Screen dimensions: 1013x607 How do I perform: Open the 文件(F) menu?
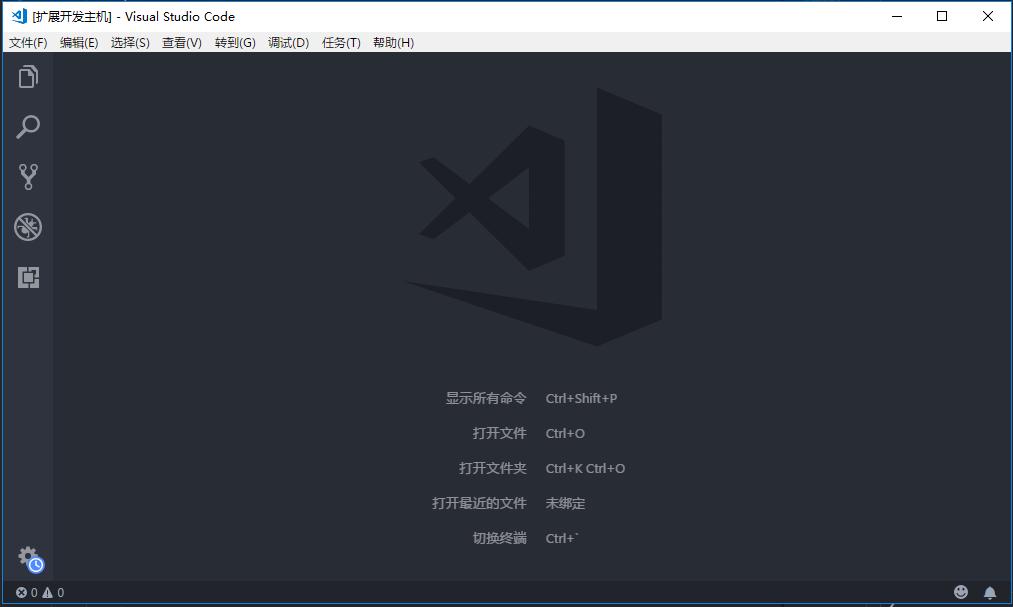coord(28,43)
